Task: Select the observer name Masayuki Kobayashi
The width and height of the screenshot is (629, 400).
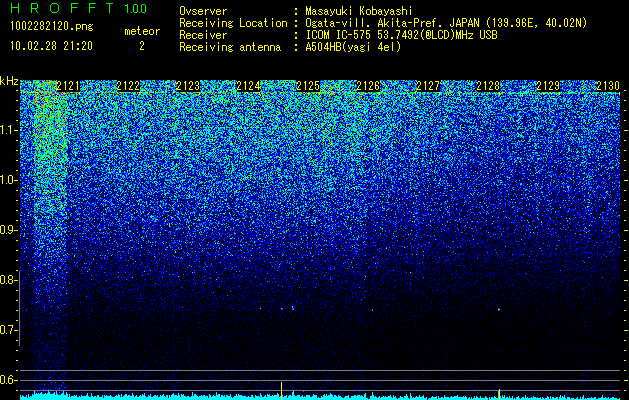Action: pyautogui.click(x=359, y=11)
